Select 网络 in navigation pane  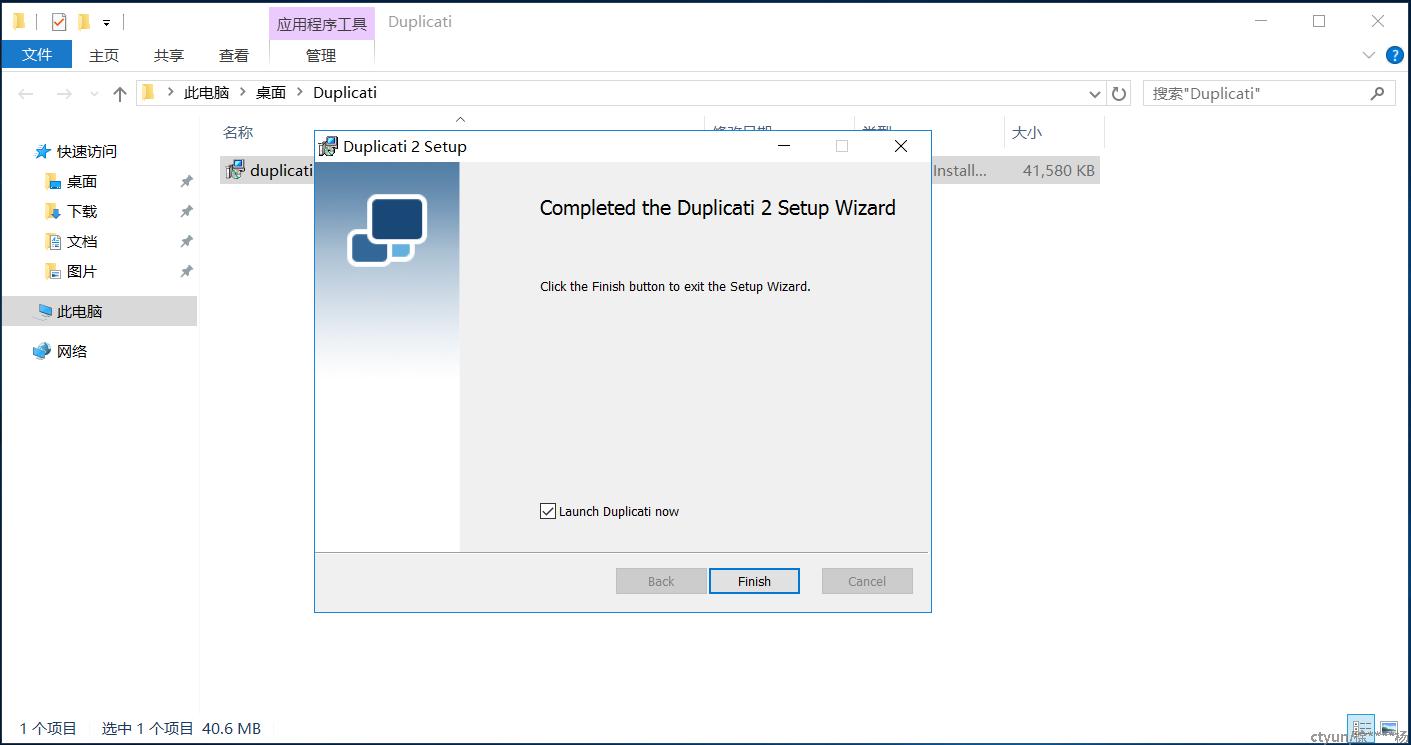(72, 351)
